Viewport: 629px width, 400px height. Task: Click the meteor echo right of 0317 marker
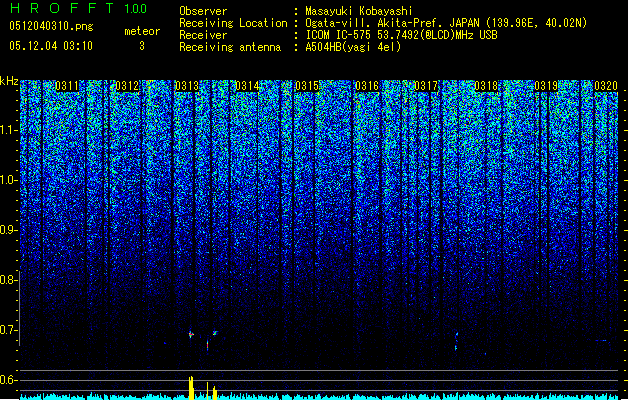coord(456,341)
